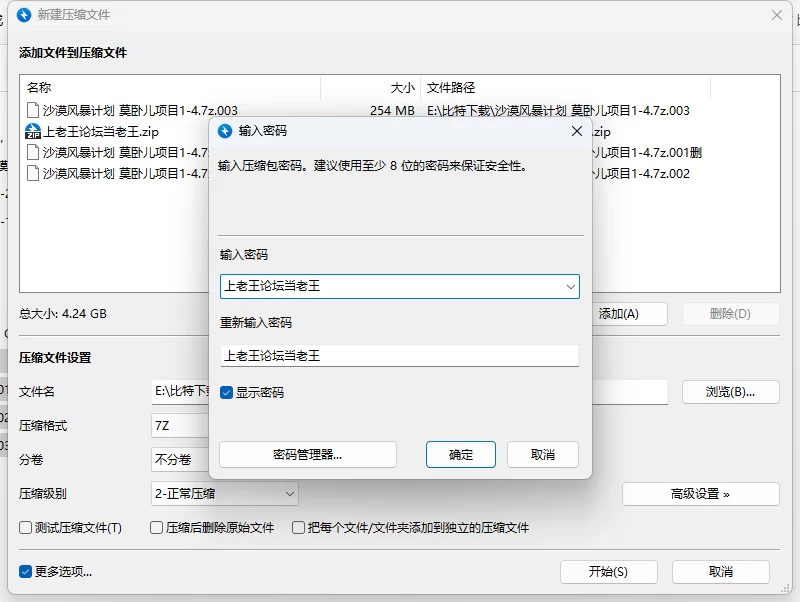800x602 pixels.
Task: Untick the 显示密码 checkbox
Action: pyautogui.click(x=227, y=393)
